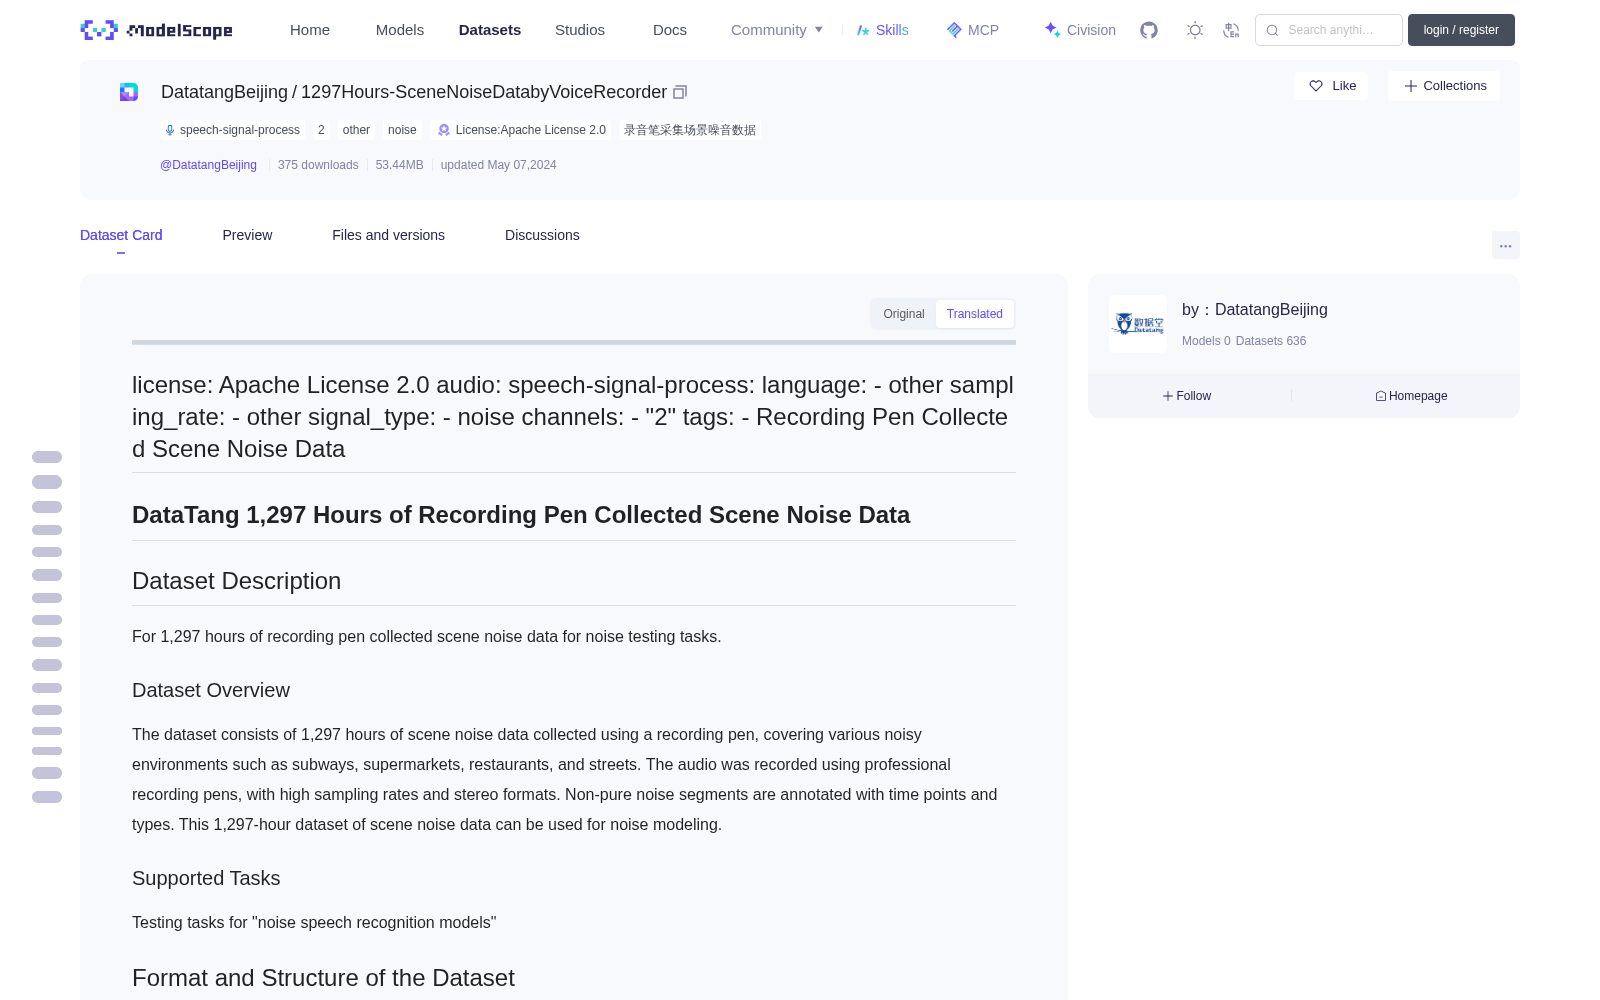Image resolution: width=1600 pixels, height=1000 pixels.
Task: Click the language switch icon
Action: pos(1232,30)
